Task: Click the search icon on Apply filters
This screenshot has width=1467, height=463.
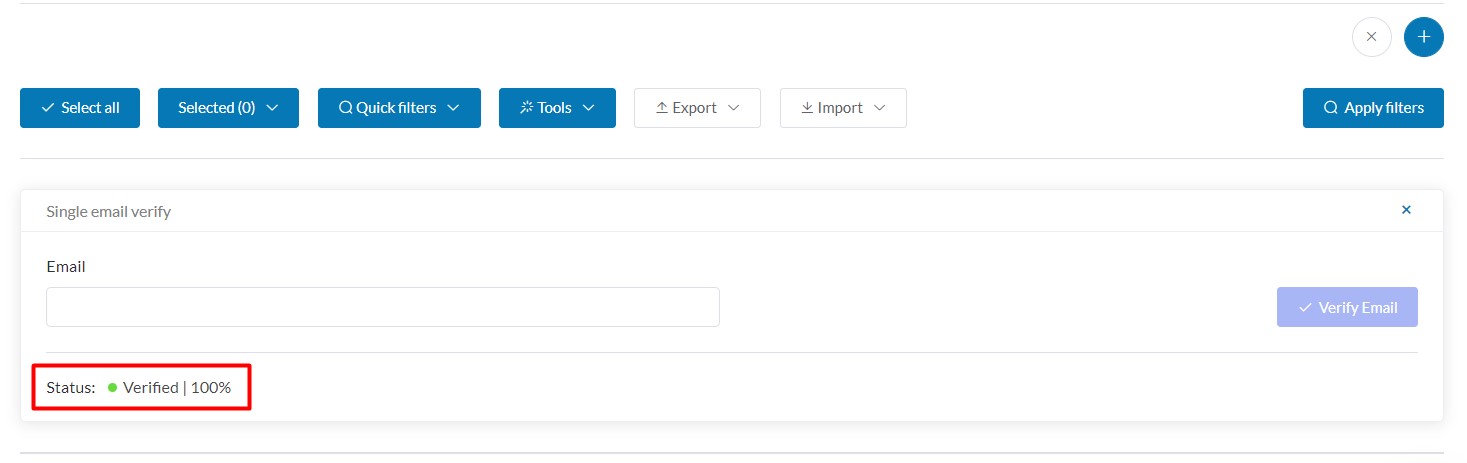Action: 1331,108
